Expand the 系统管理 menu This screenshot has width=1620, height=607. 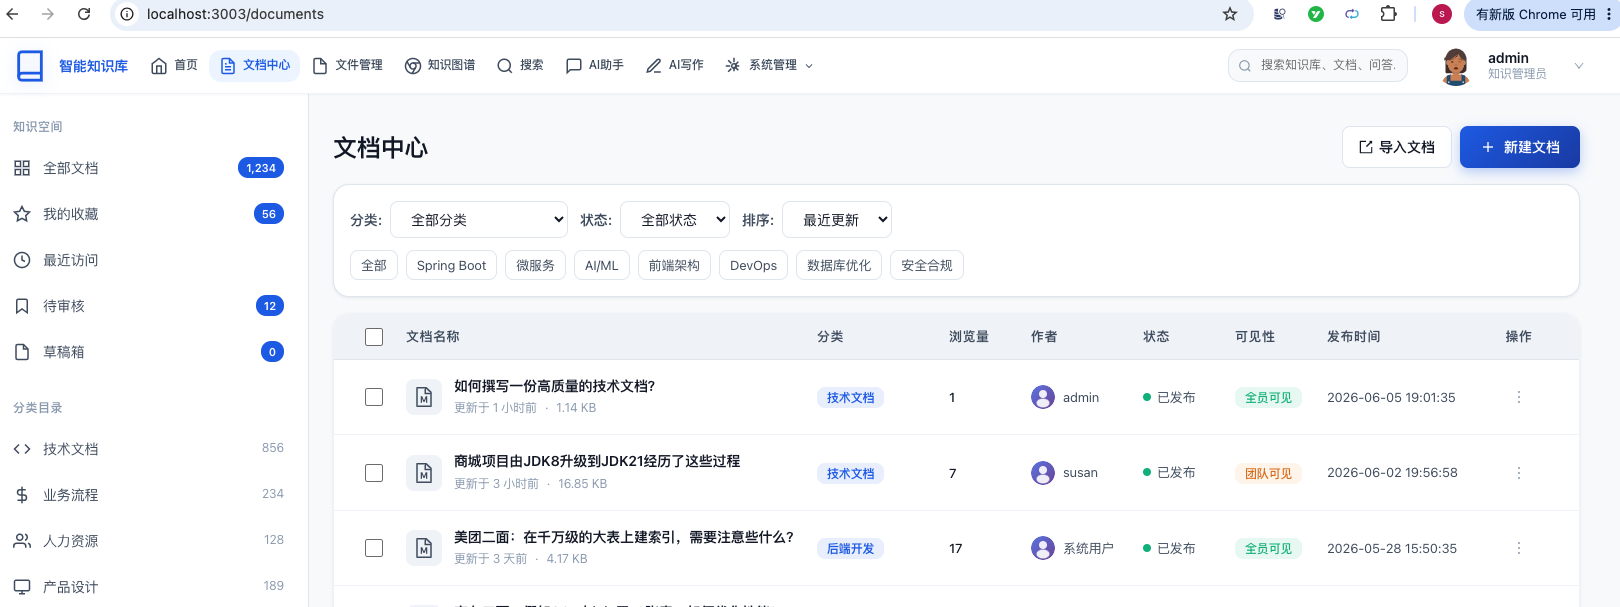[769, 65]
